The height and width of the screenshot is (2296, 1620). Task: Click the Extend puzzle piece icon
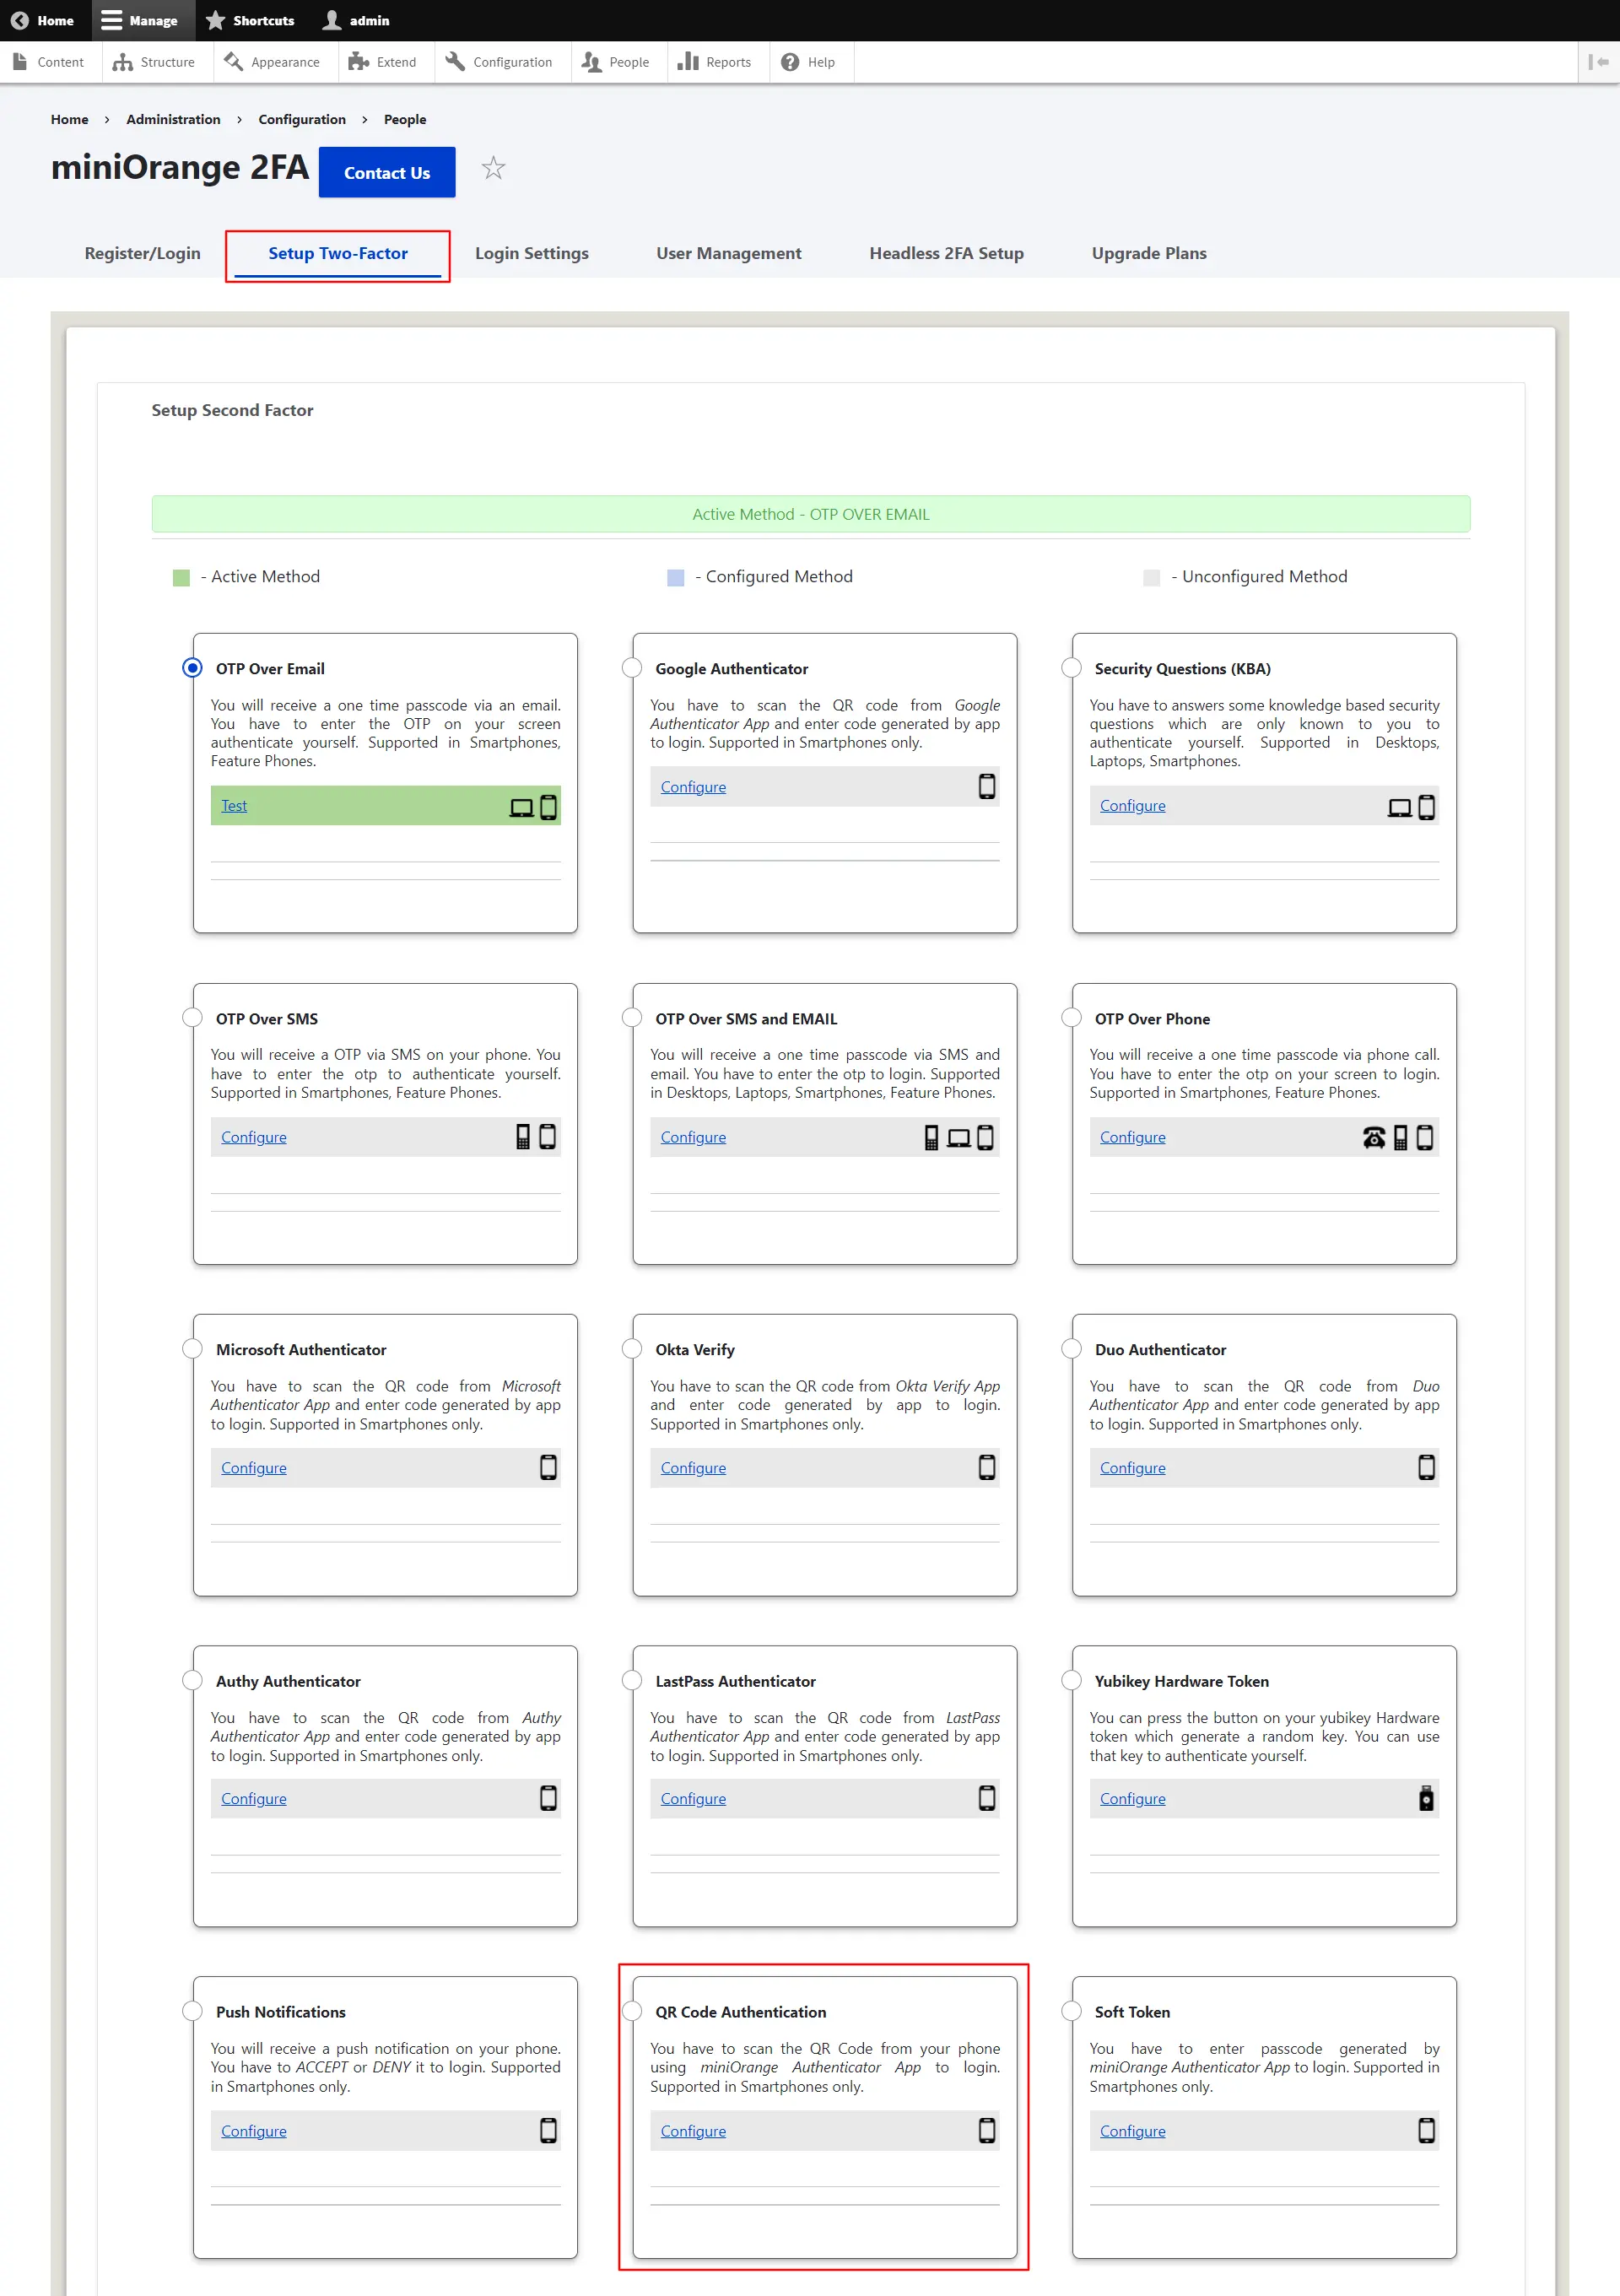[x=359, y=62]
